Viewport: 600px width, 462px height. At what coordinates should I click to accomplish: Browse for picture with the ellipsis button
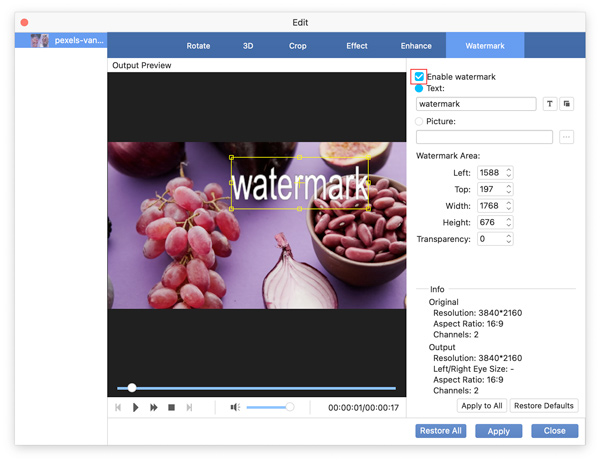[567, 137]
